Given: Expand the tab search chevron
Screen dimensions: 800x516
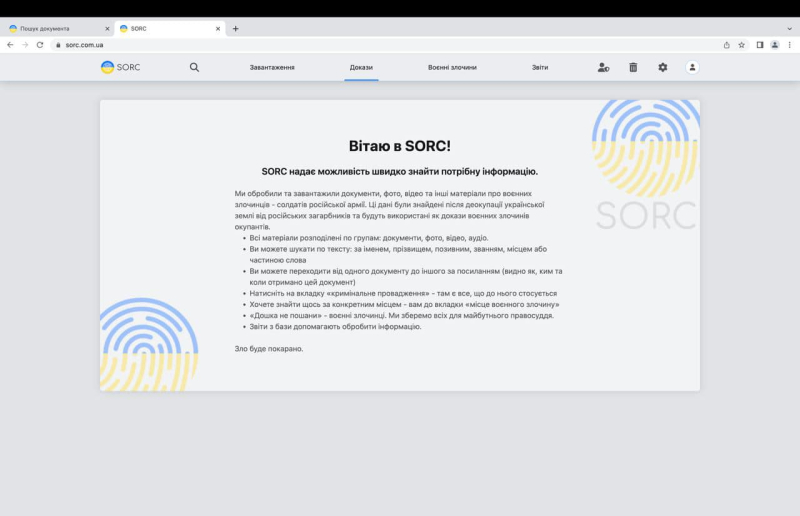Looking at the screenshot, I should [x=789, y=29].
